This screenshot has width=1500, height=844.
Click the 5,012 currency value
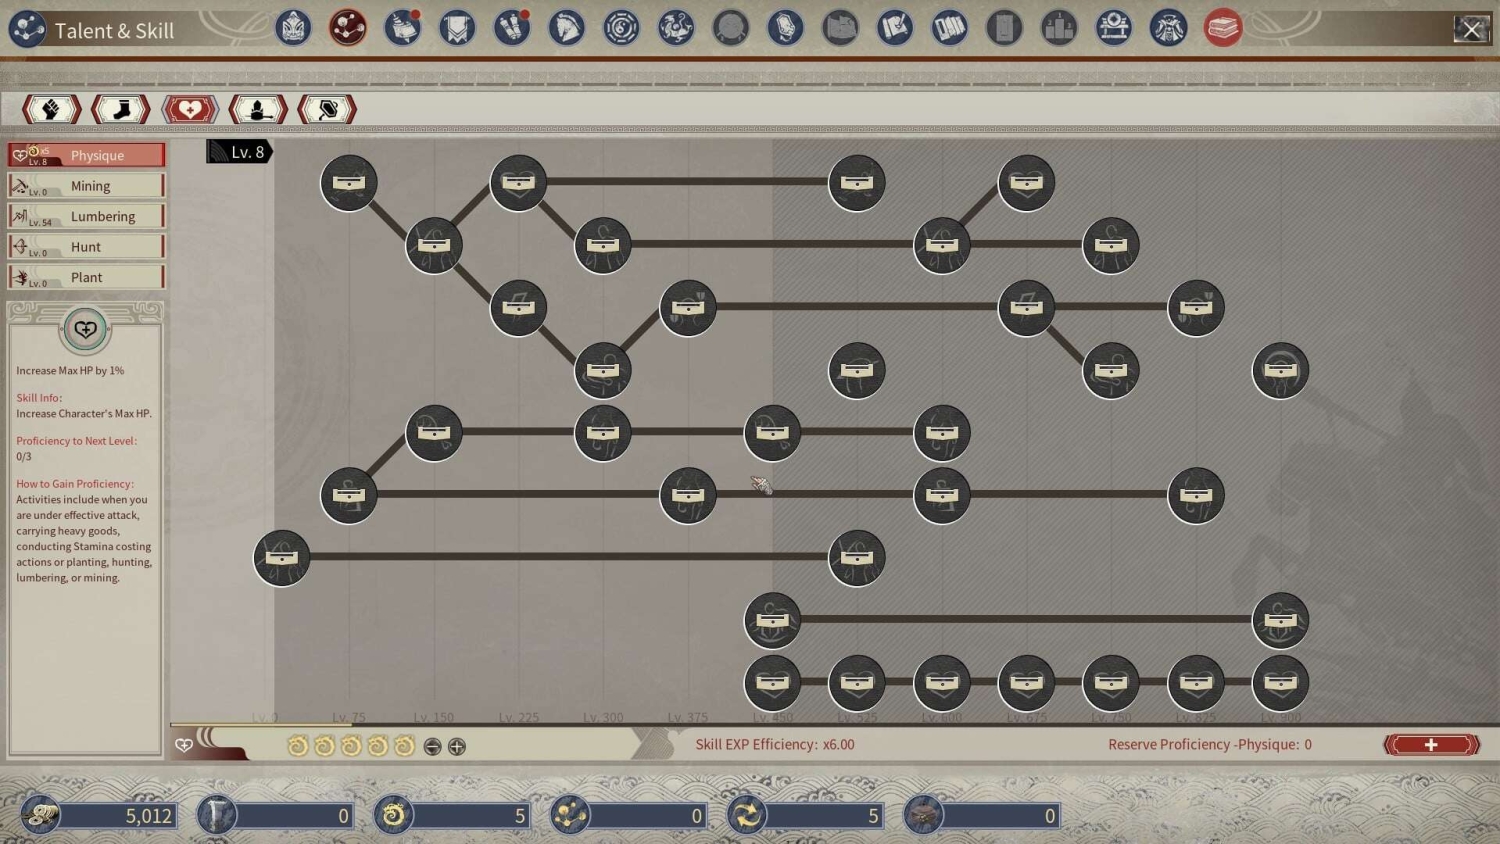coord(148,816)
